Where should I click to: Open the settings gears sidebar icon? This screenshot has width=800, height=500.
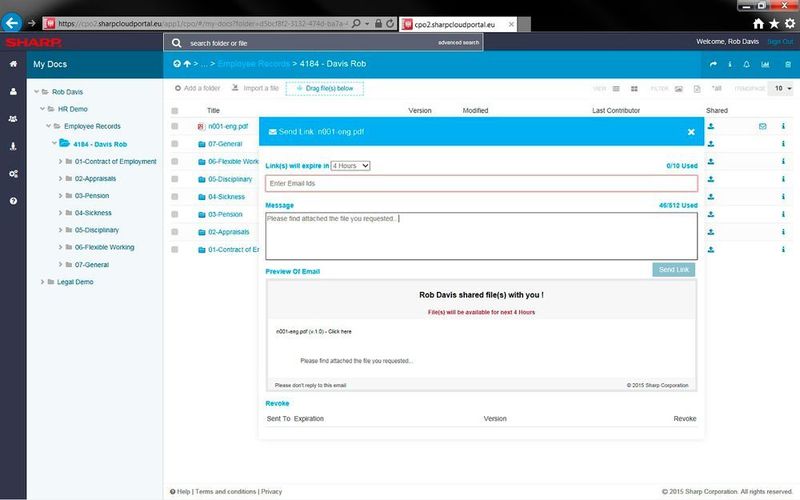click(13, 174)
